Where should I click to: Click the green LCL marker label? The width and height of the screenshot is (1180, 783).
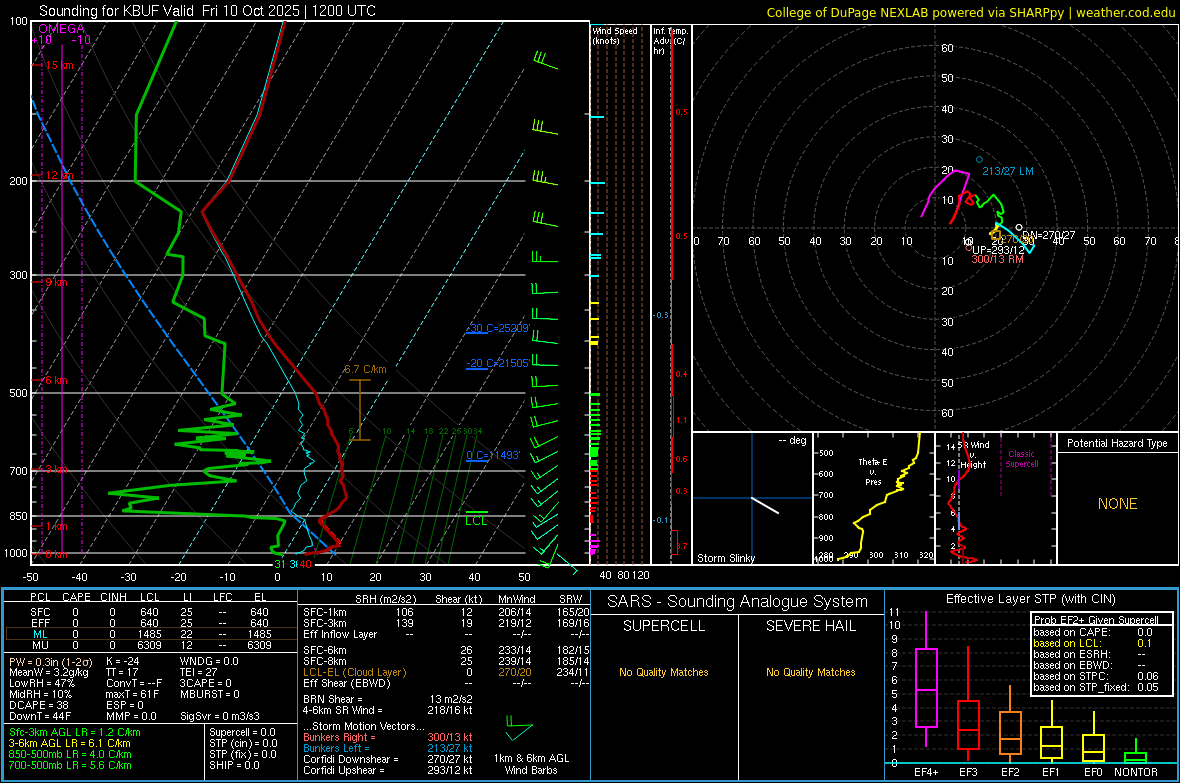[476, 521]
